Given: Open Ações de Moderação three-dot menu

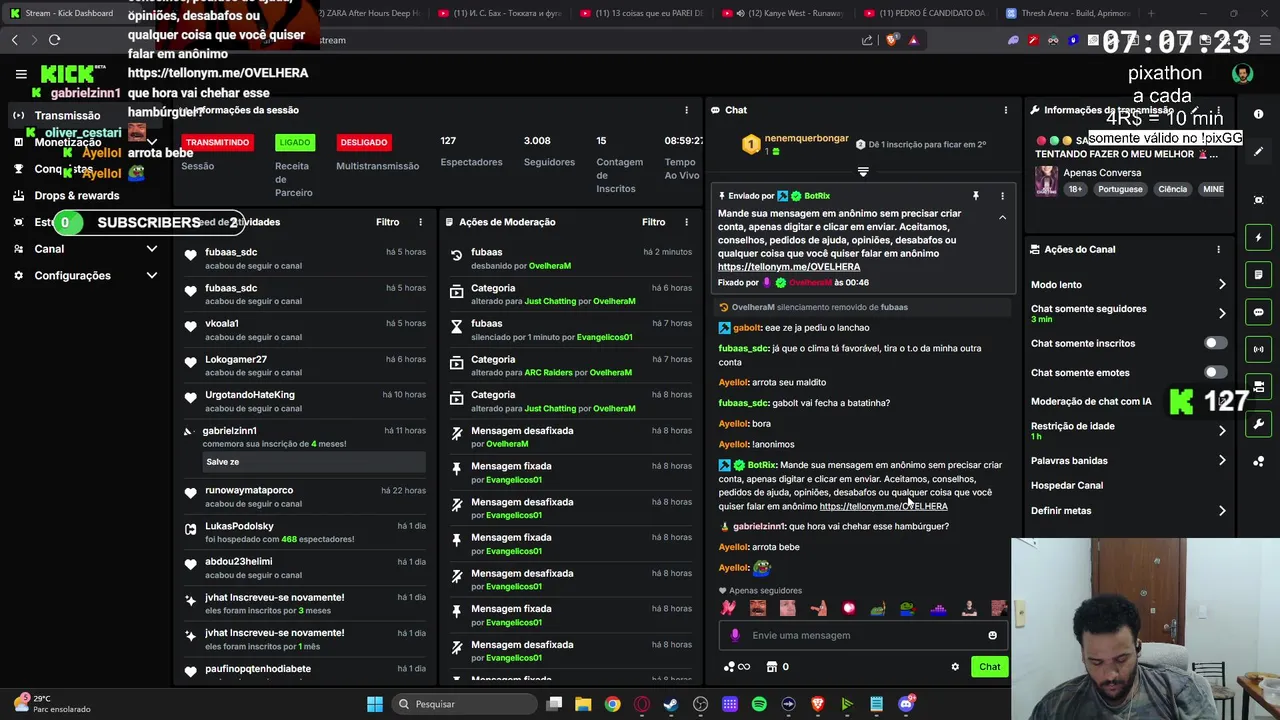Looking at the screenshot, I should click(x=686, y=222).
